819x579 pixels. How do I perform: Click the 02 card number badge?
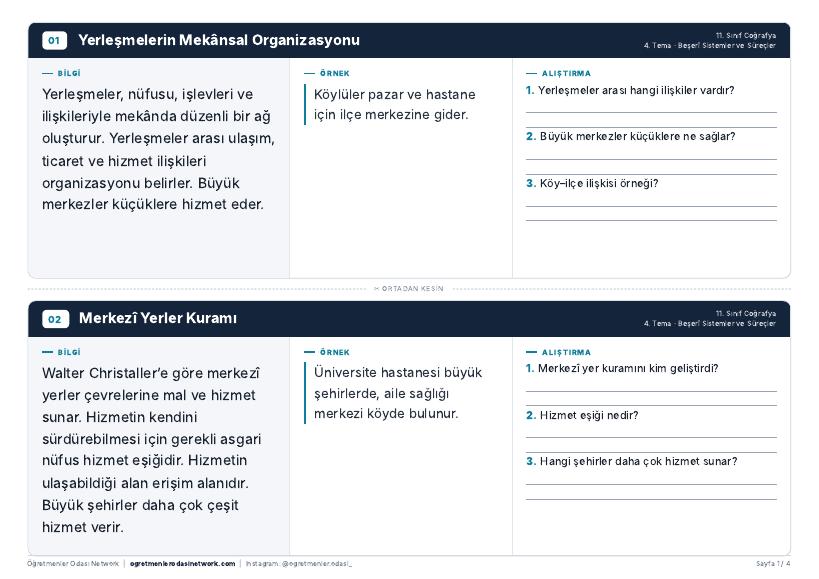point(55,319)
